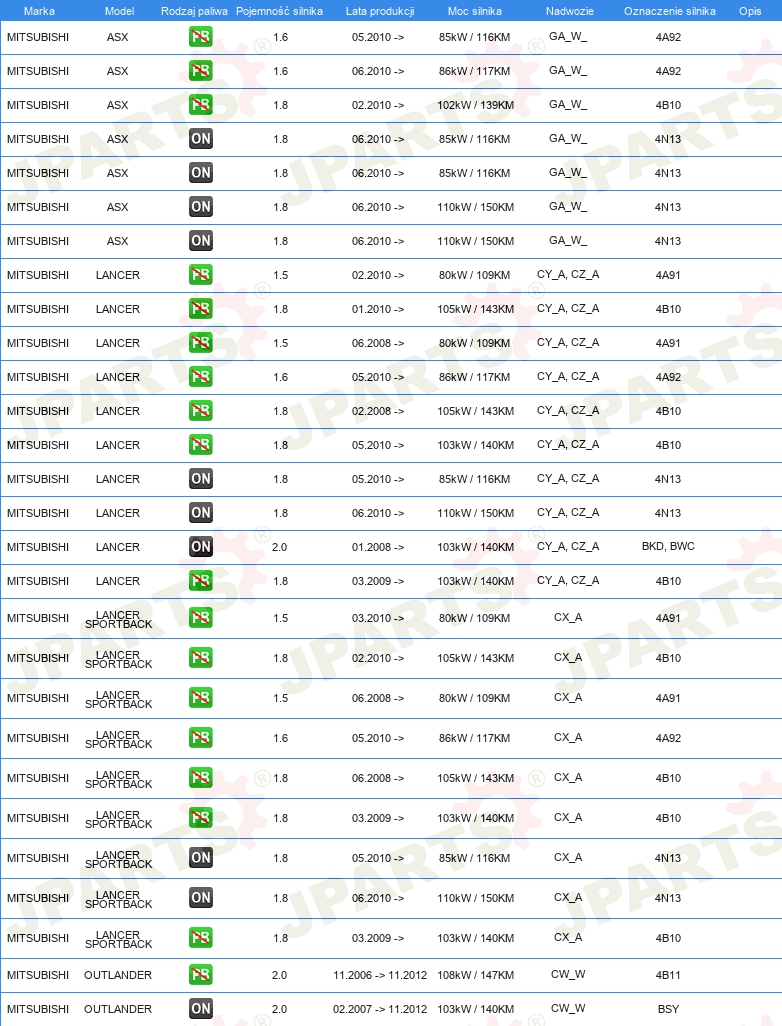Select OUTLANDER model cell in diesel BSY row
The image size is (782, 1026).
(x=118, y=1009)
